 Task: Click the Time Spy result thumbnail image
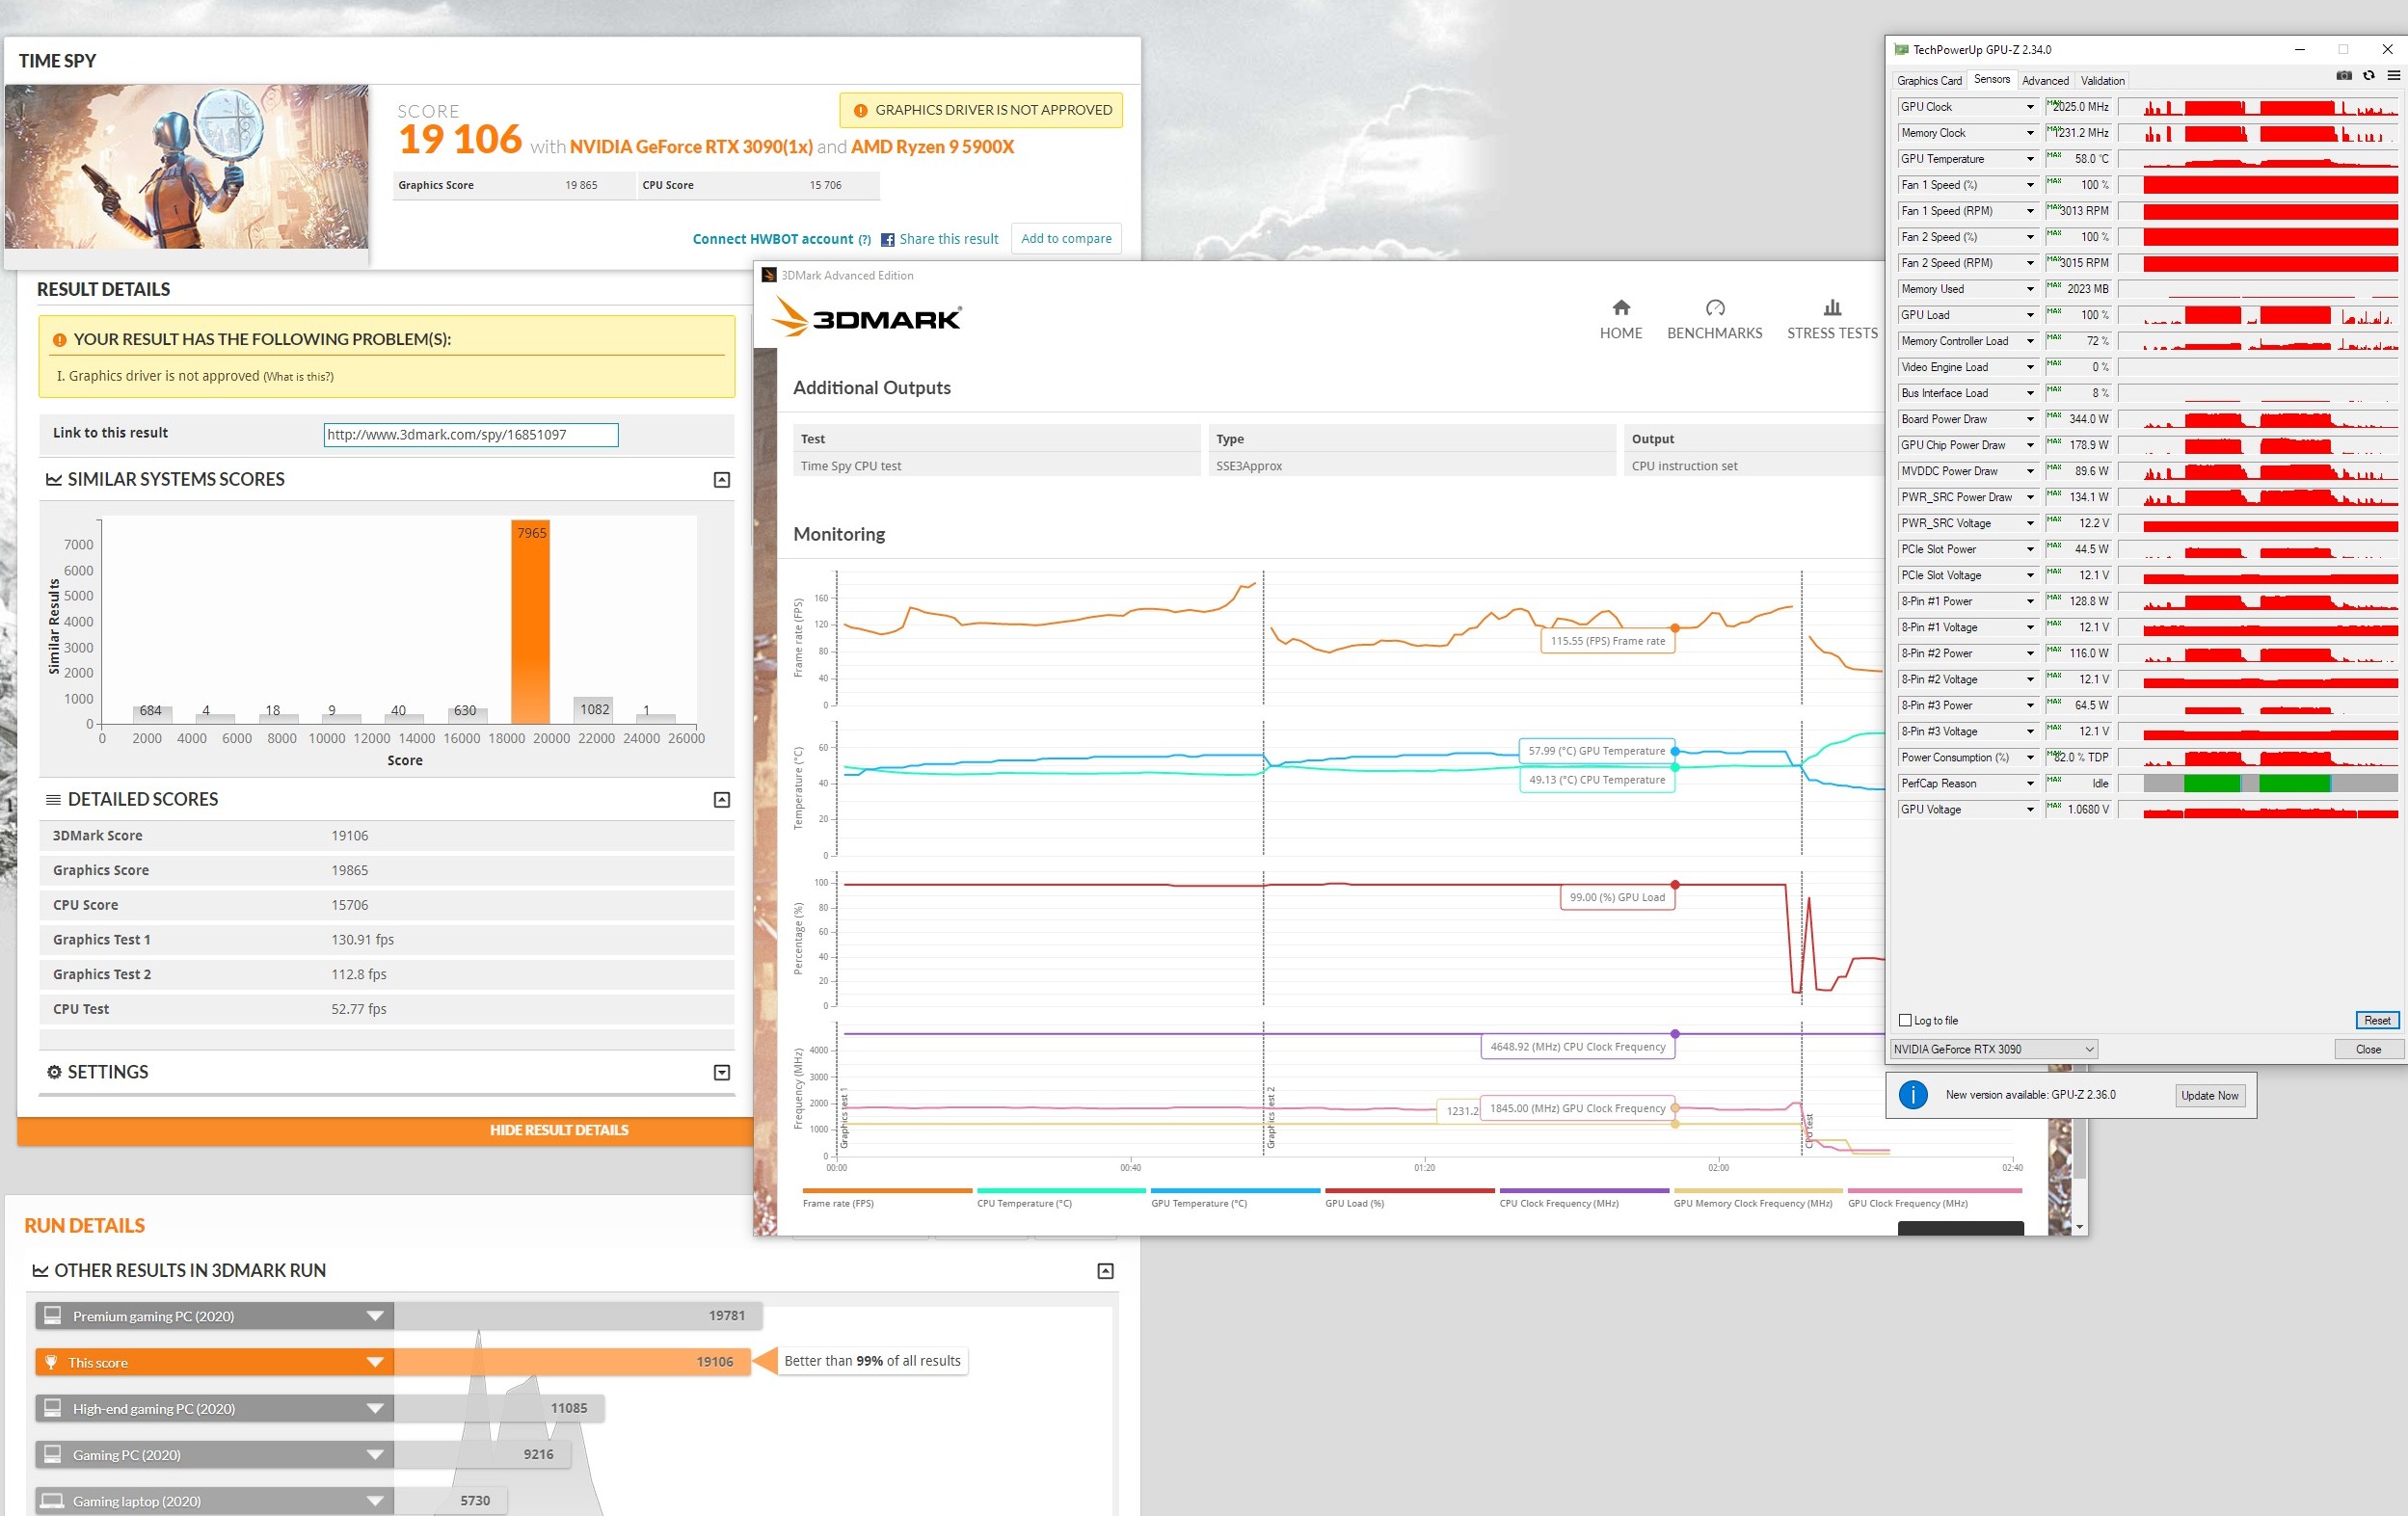coord(187,166)
